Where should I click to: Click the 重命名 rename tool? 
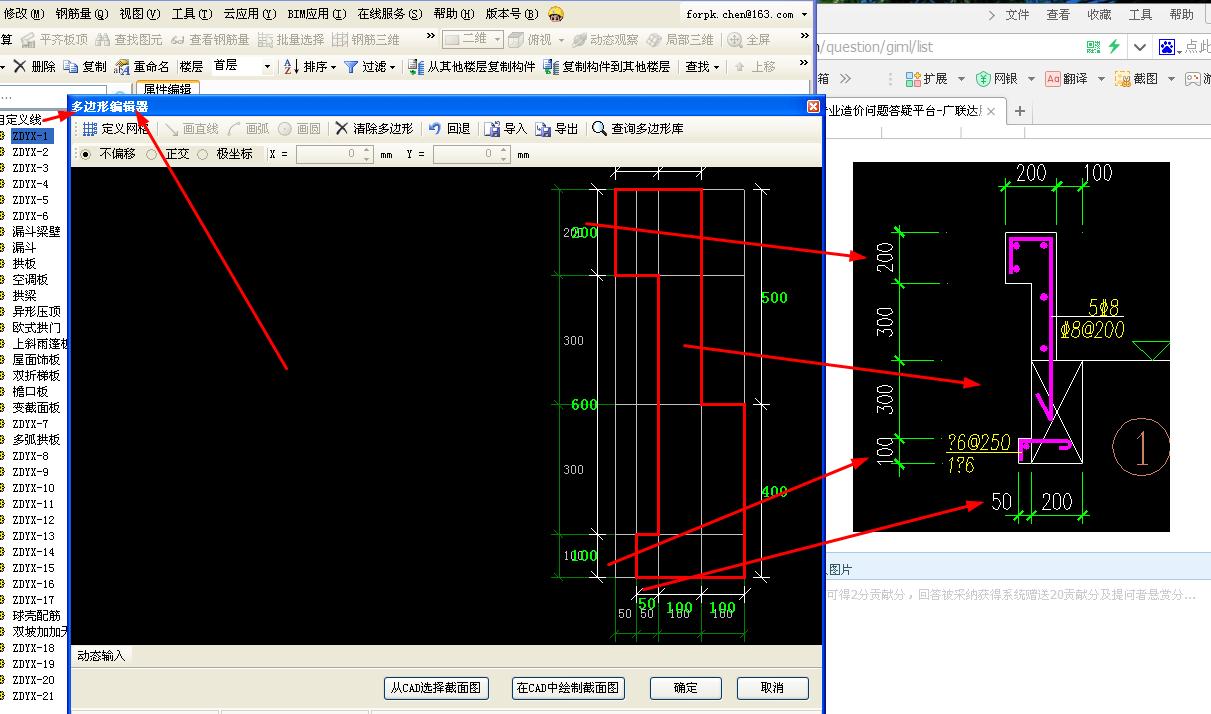(x=141, y=66)
